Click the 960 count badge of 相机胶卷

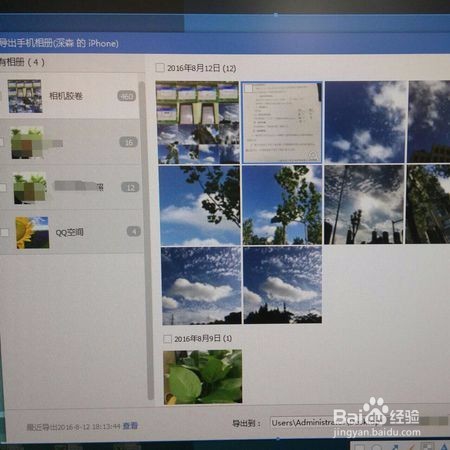point(127,96)
